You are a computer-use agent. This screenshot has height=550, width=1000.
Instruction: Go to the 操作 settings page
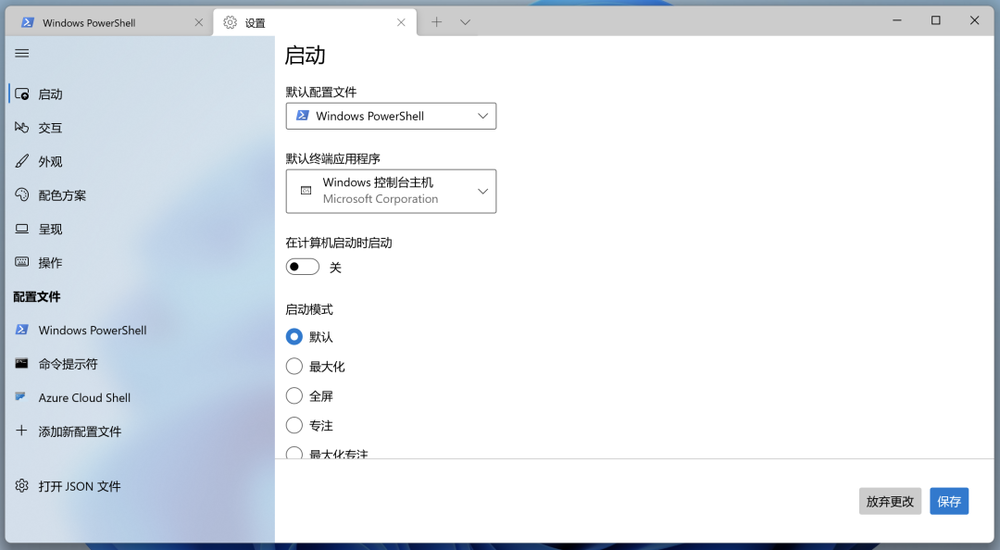coord(140,262)
